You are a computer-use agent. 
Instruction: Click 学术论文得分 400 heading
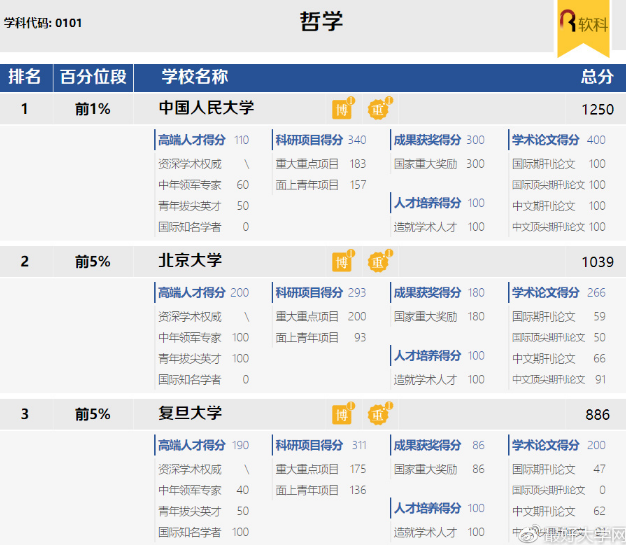(x=559, y=140)
